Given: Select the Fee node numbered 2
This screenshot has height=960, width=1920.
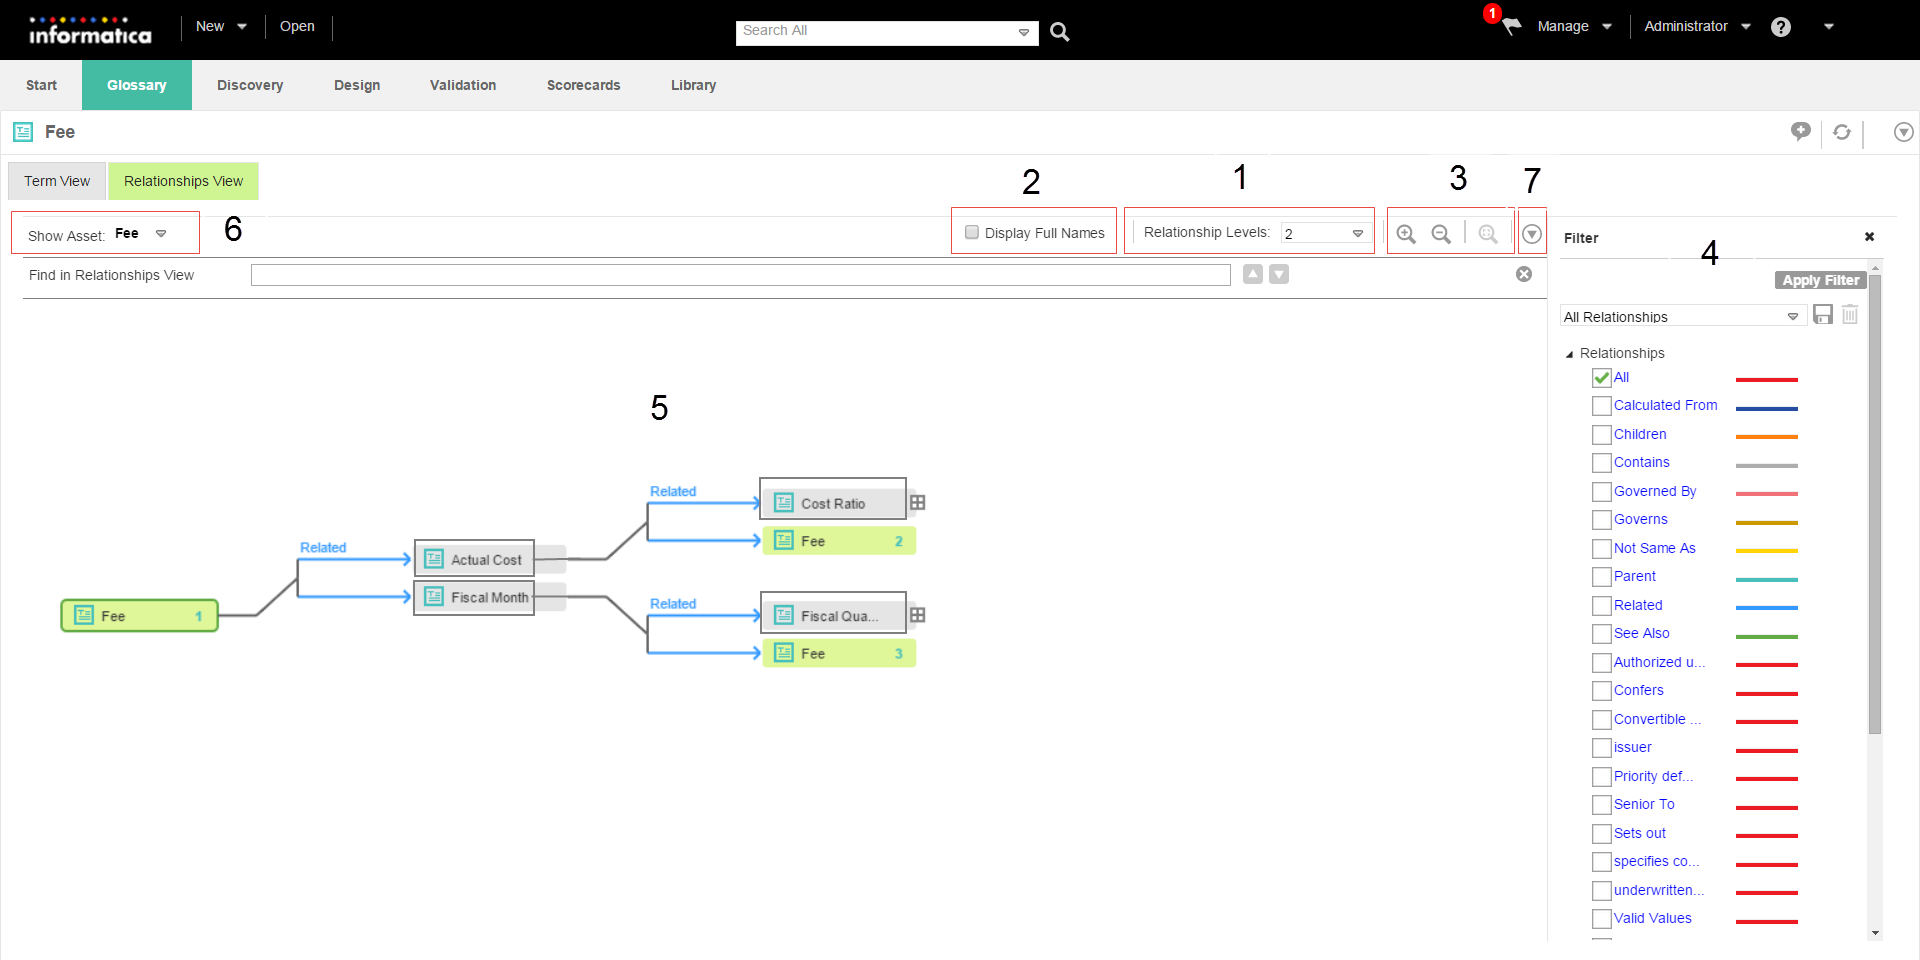Looking at the screenshot, I should [x=839, y=541].
